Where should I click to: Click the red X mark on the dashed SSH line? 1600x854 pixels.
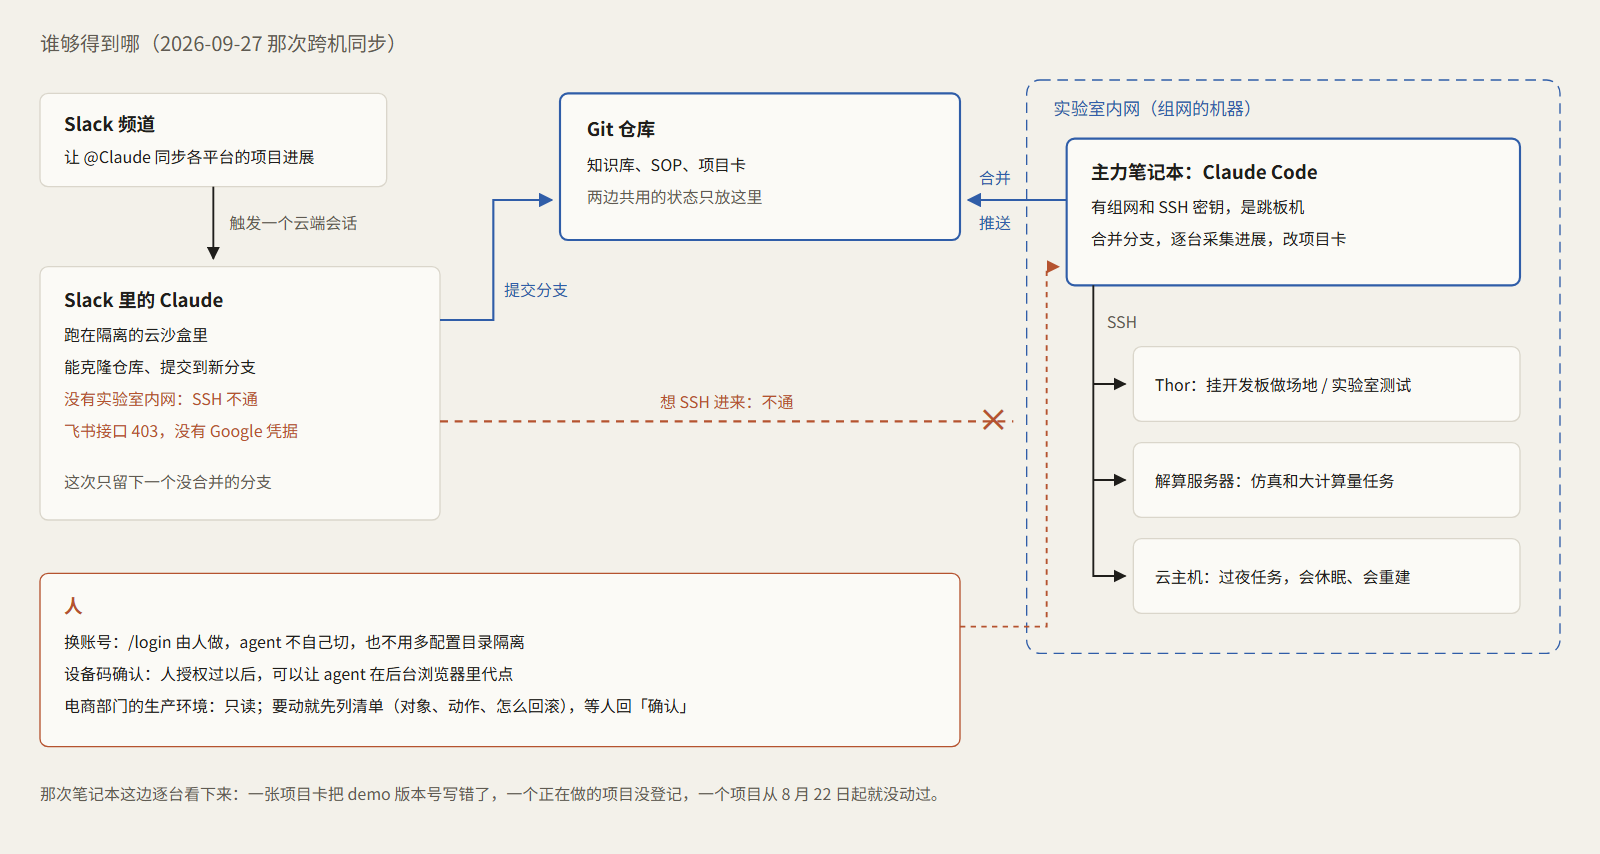click(x=993, y=420)
